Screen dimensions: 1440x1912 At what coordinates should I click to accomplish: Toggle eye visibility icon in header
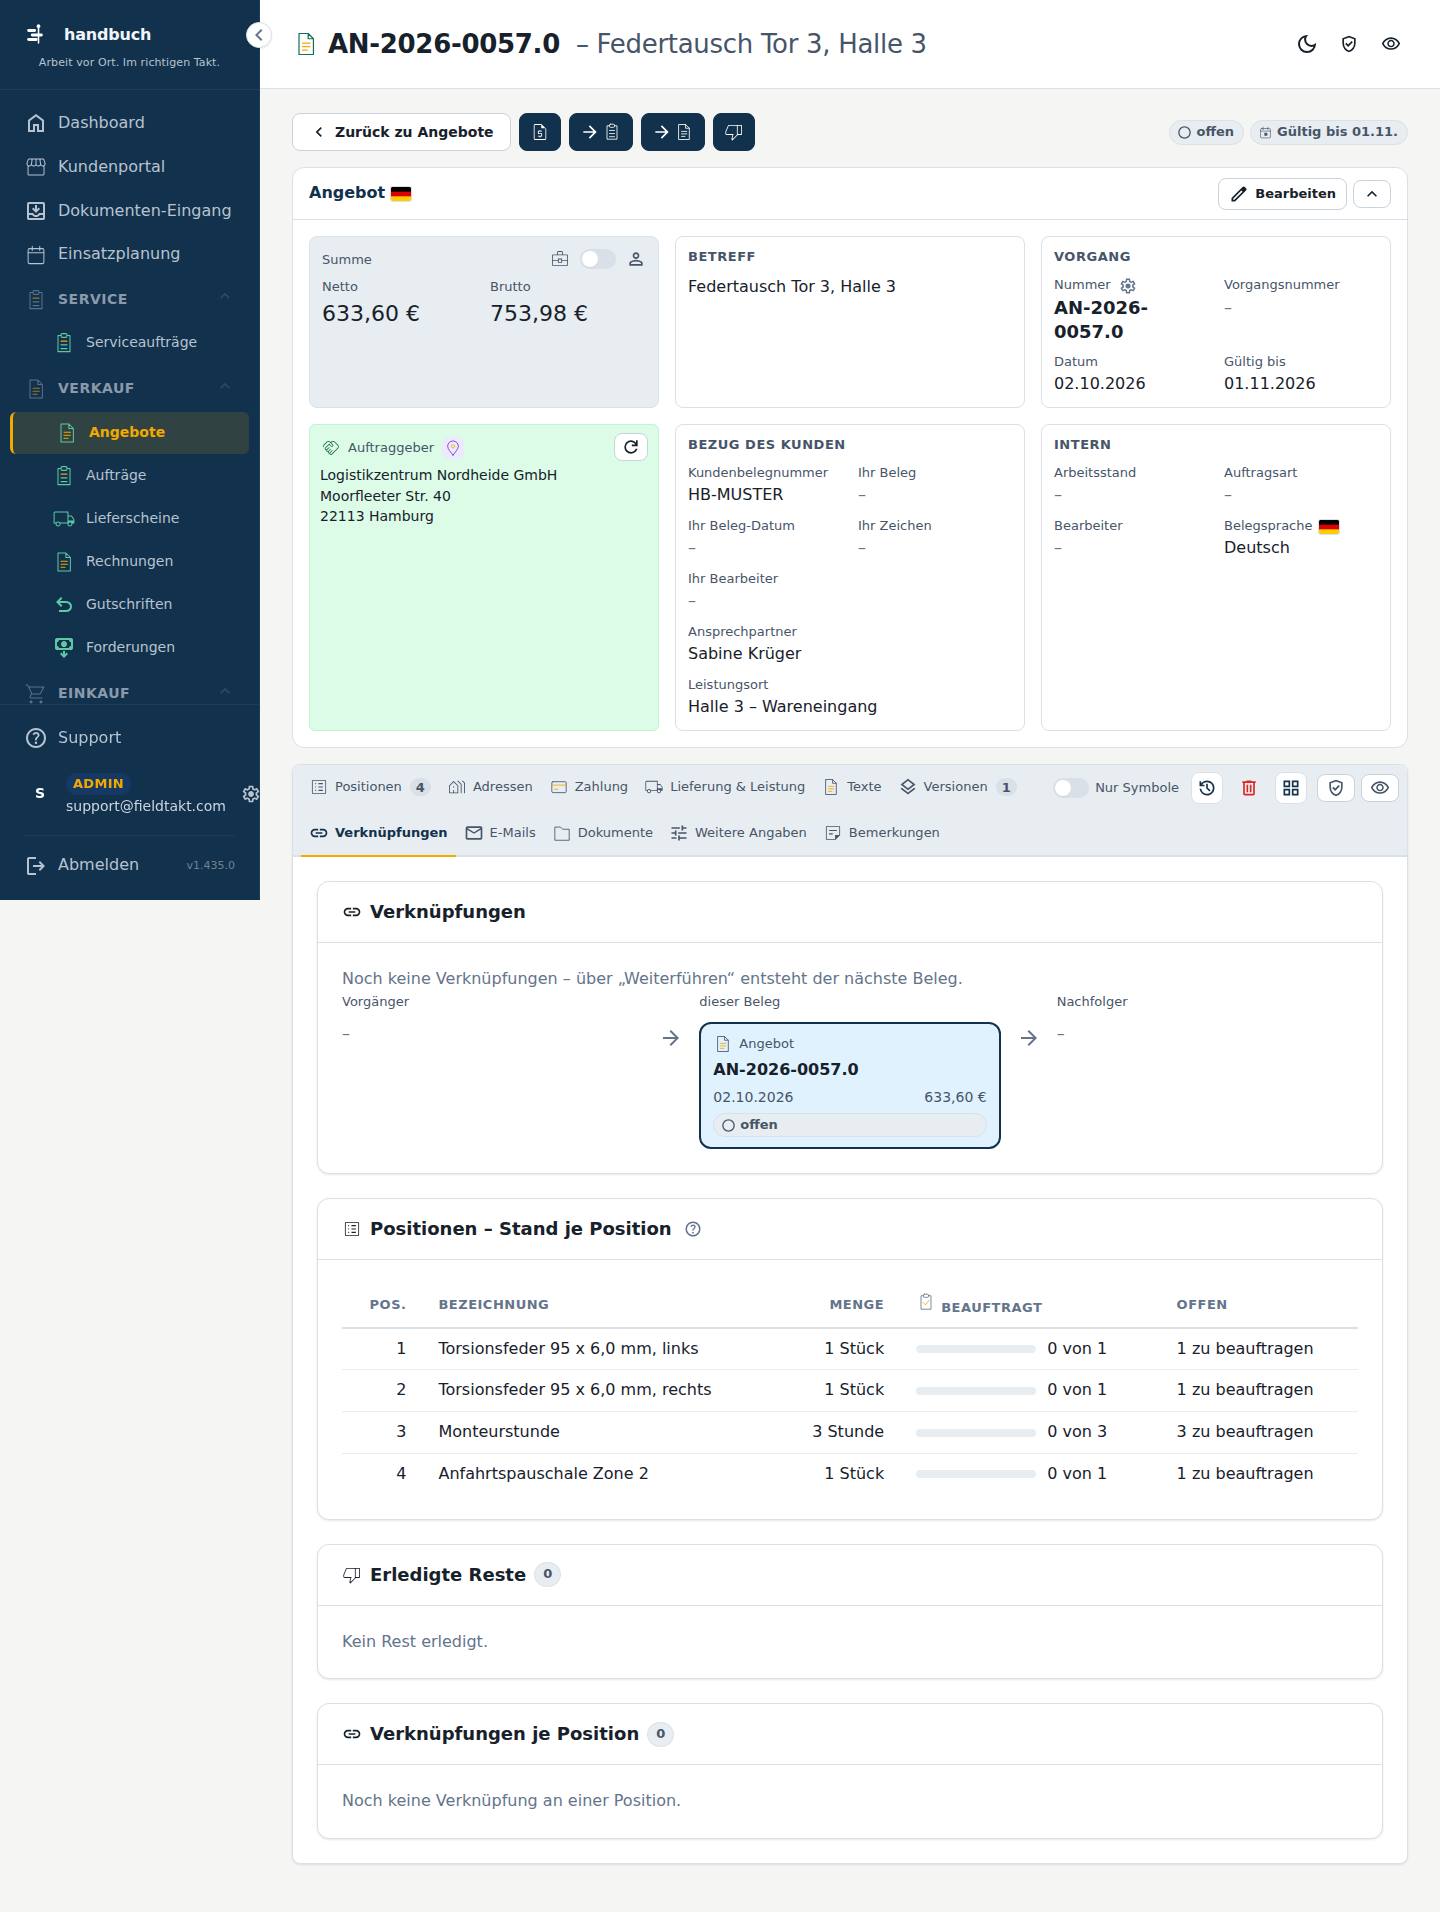1390,44
